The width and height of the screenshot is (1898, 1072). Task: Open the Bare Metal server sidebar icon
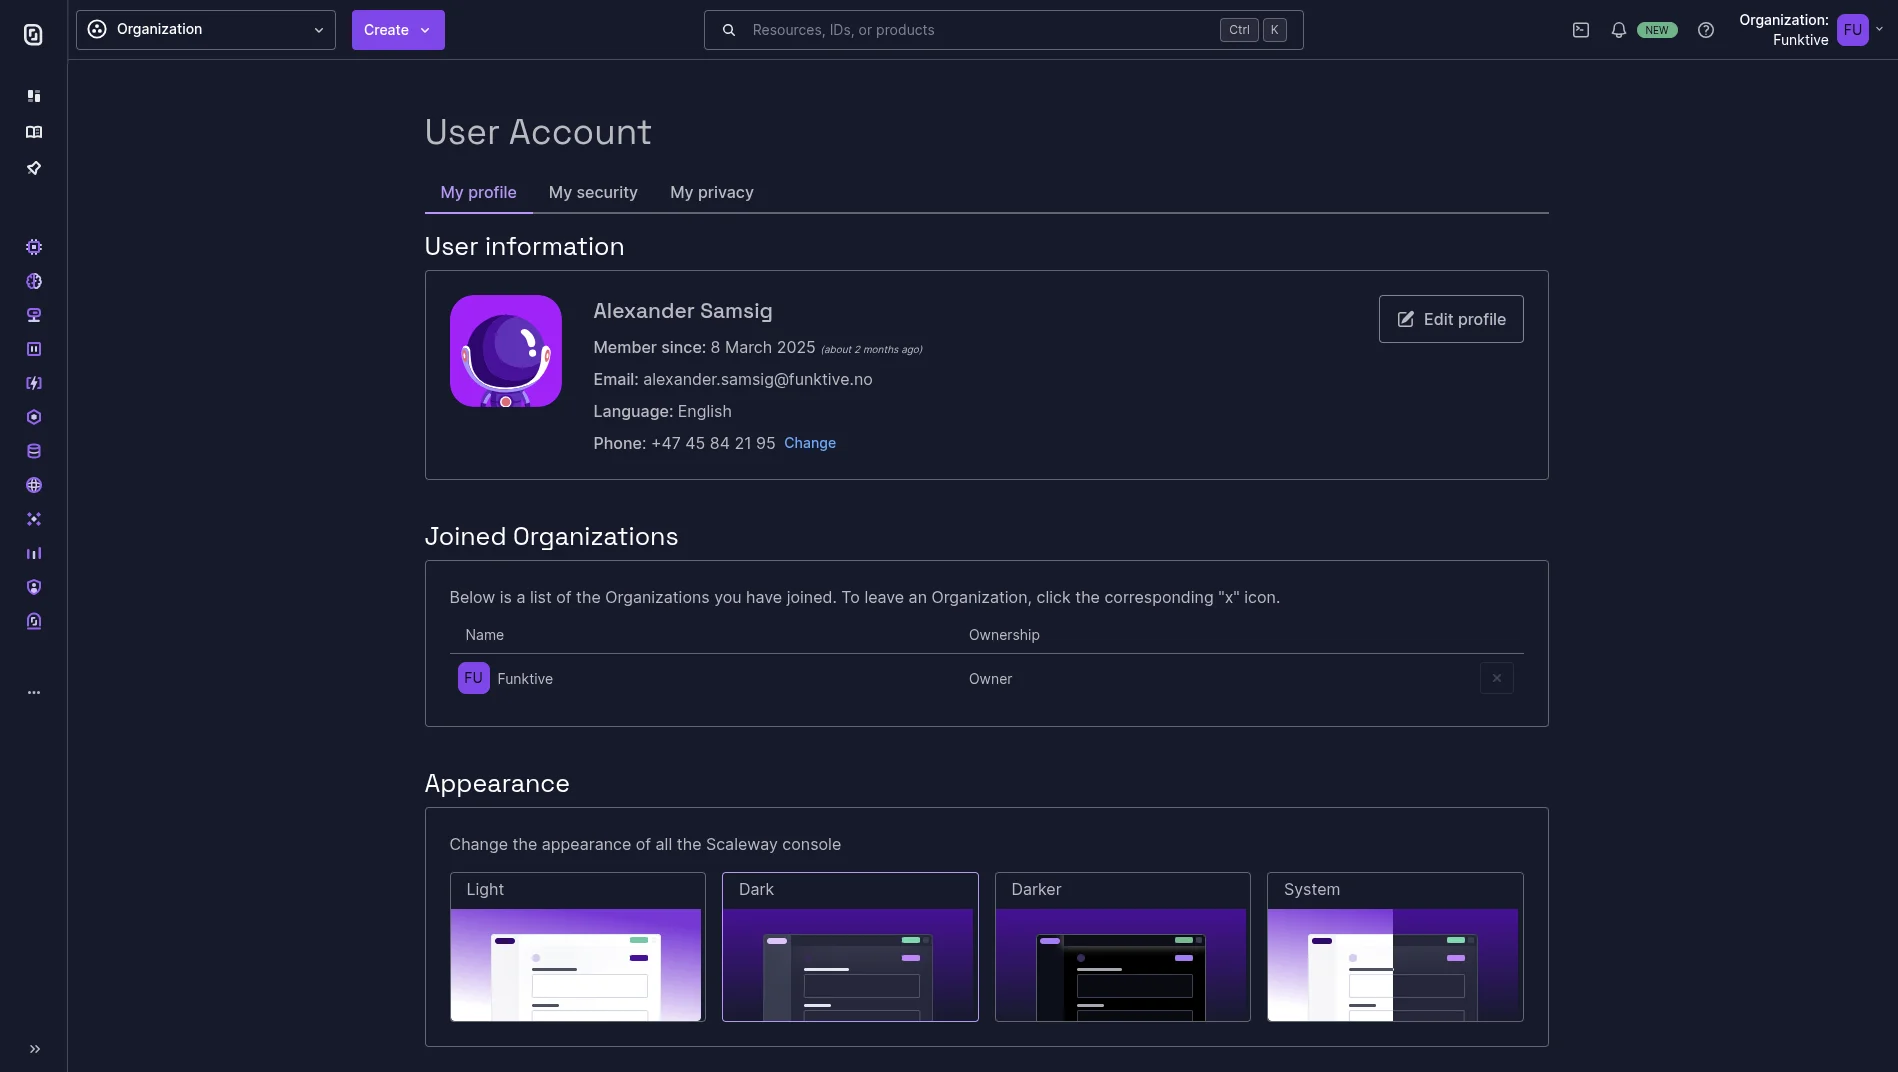coord(34,315)
